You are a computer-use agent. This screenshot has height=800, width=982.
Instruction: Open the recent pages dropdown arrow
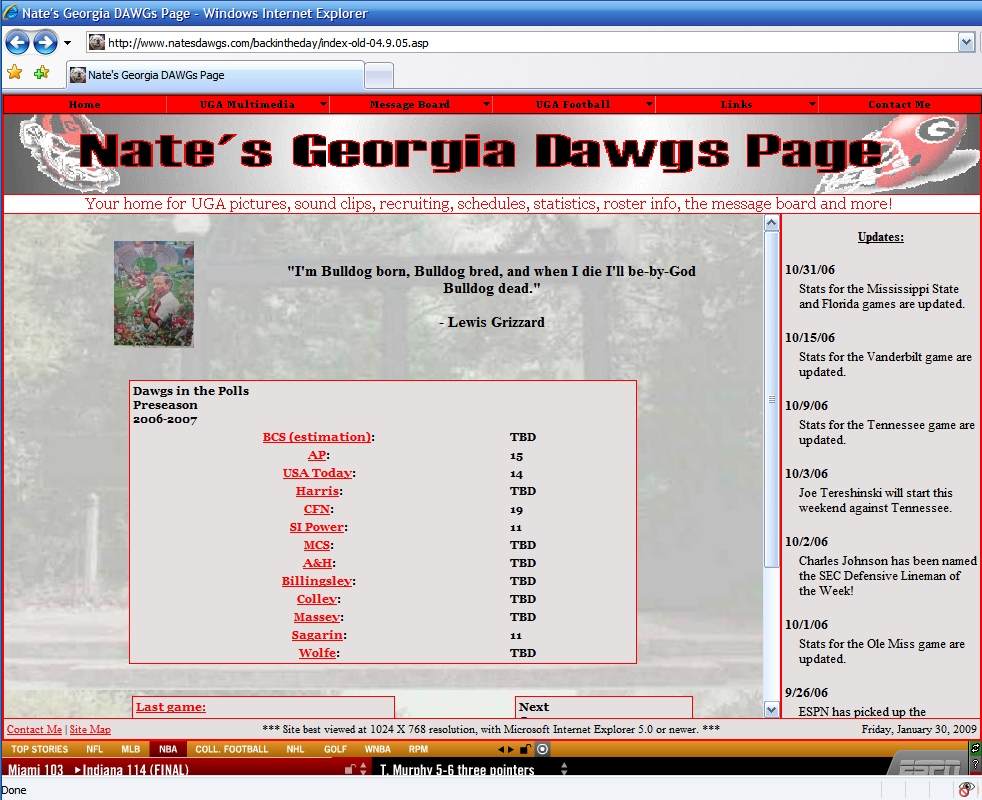(67, 43)
